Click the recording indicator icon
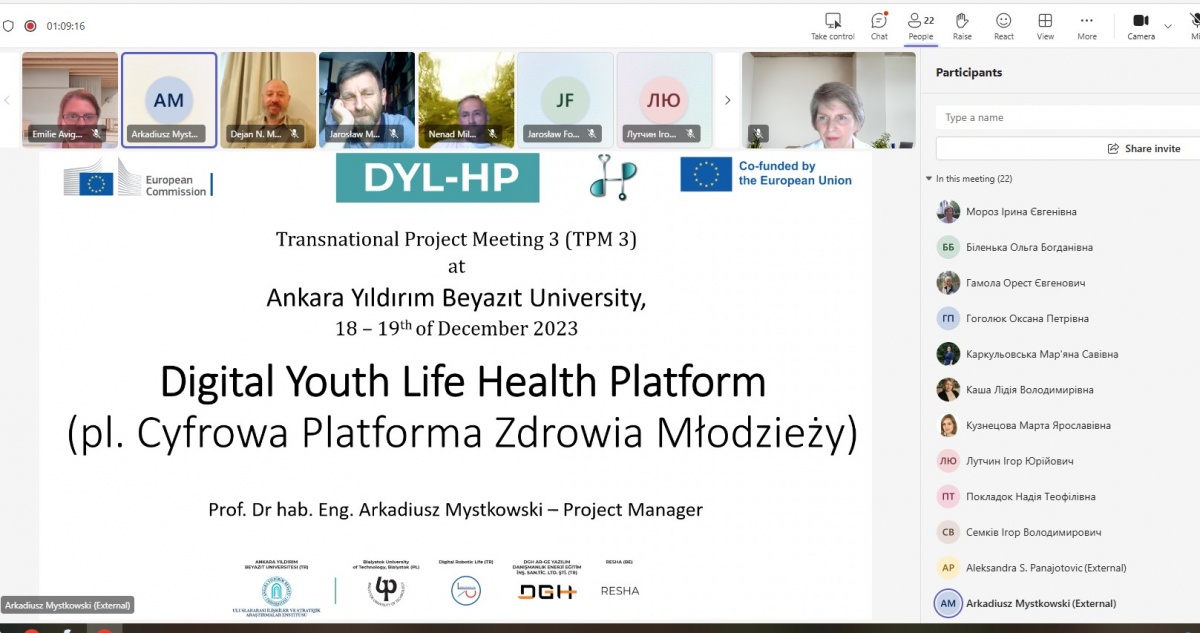This screenshot has height=633, width=1200. 30,26
